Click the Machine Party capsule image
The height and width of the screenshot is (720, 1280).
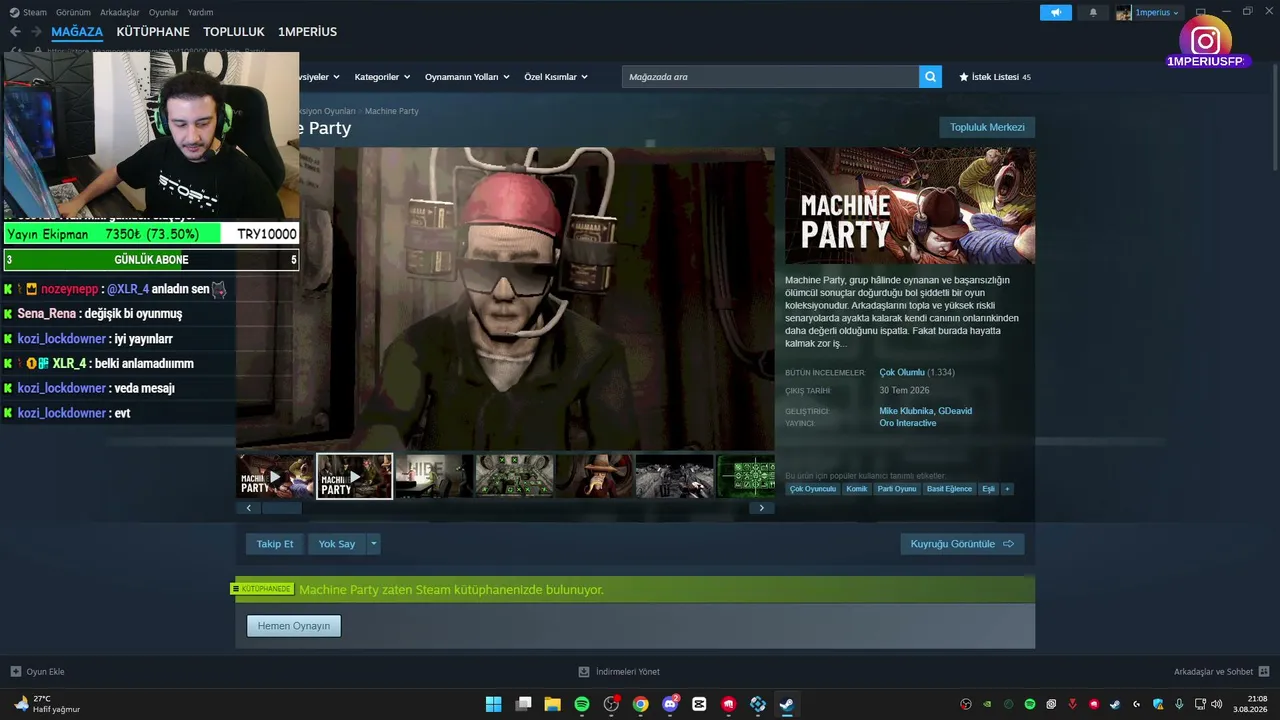(910, 206)
